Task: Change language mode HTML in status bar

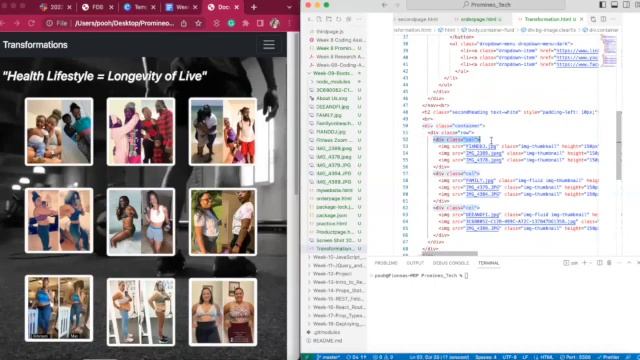Action: coord(544,357)
